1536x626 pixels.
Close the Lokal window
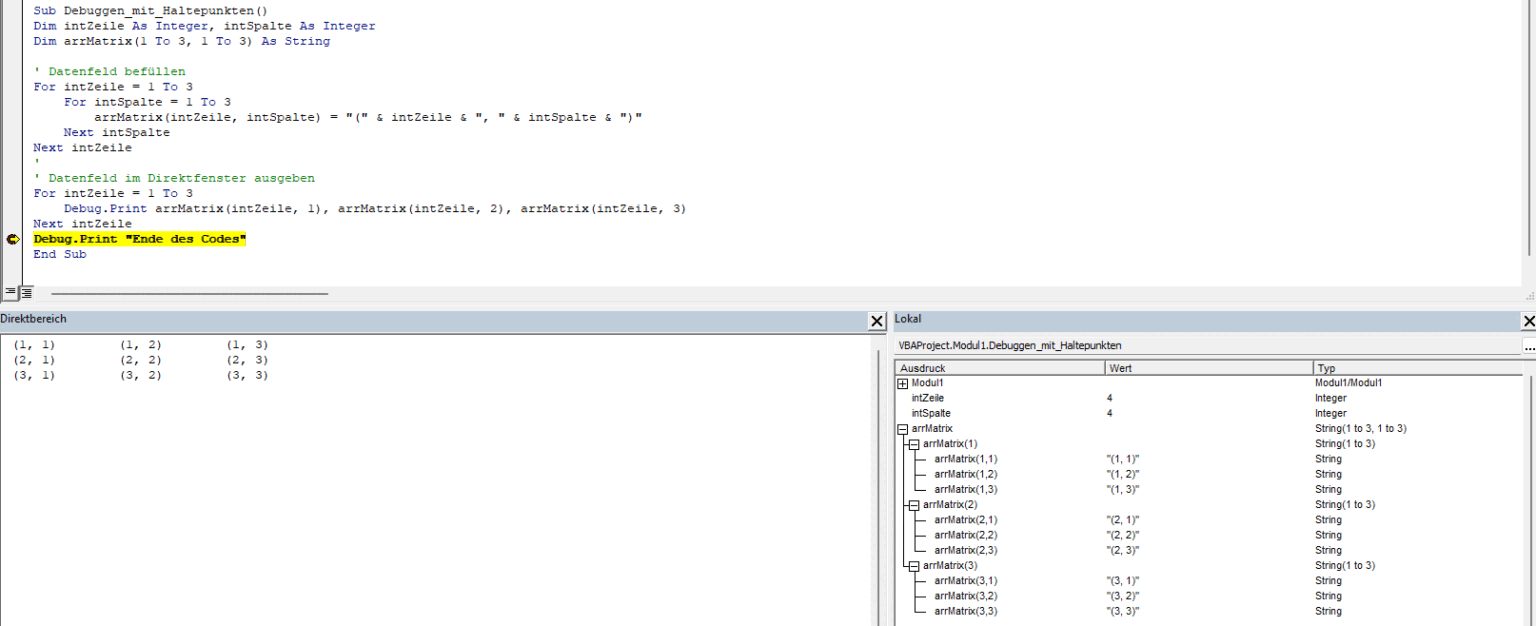tap(1529, 321)
